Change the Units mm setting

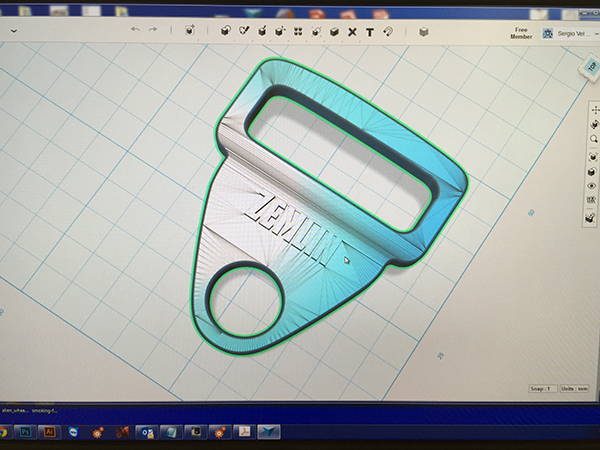click(x=574, y=389)
